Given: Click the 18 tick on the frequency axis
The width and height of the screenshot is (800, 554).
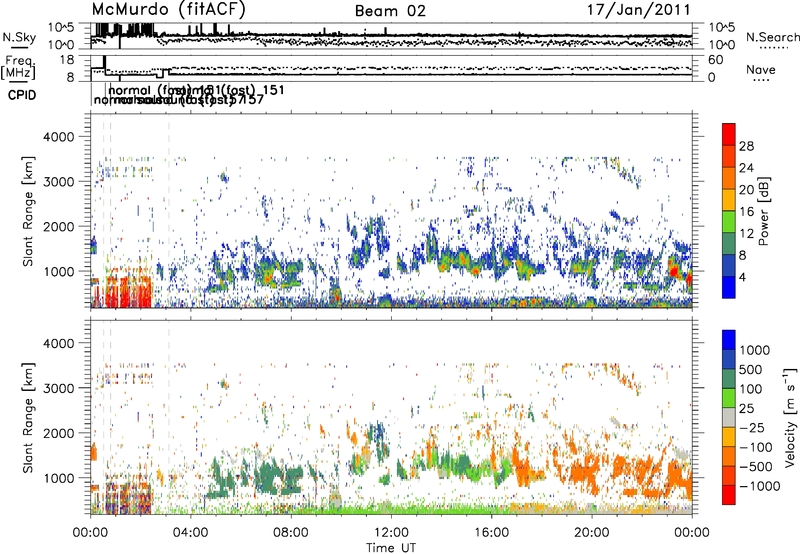Looking at the screenshot, I should coord(67,60).
